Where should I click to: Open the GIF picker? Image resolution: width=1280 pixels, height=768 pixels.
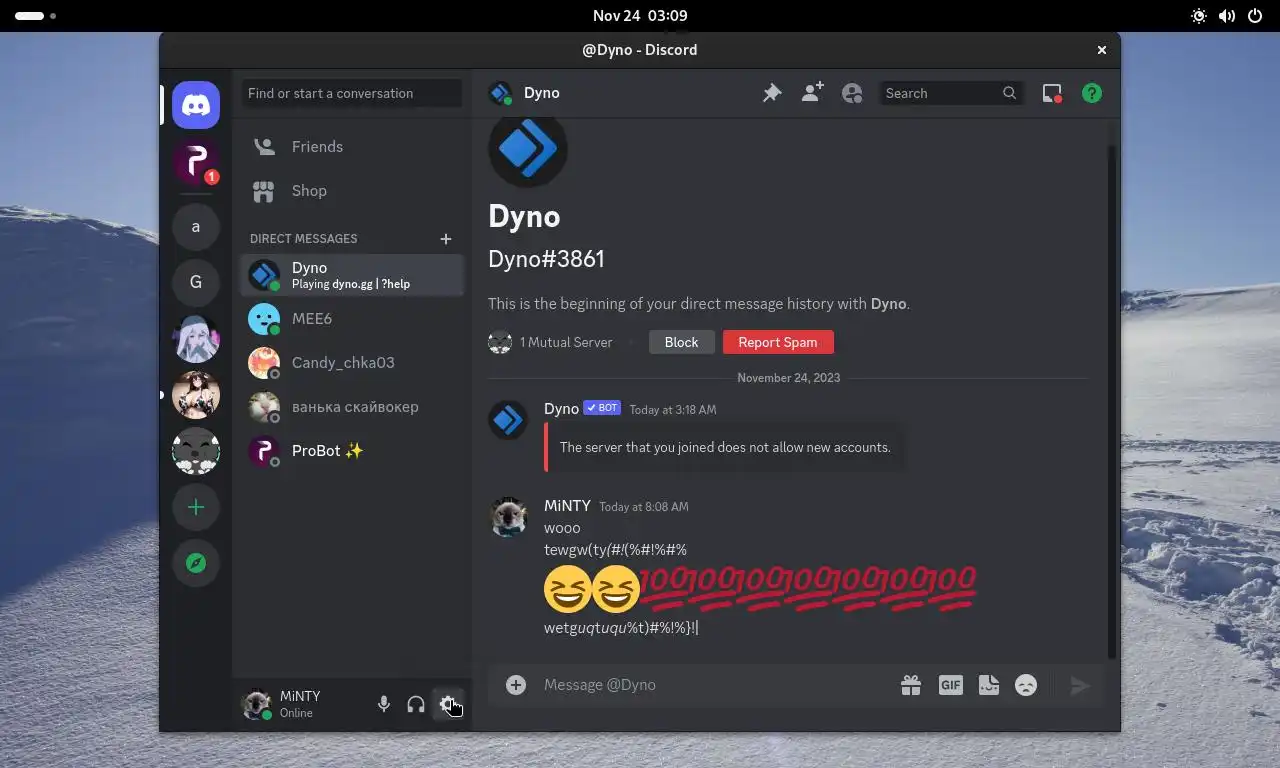pos(950,685)
